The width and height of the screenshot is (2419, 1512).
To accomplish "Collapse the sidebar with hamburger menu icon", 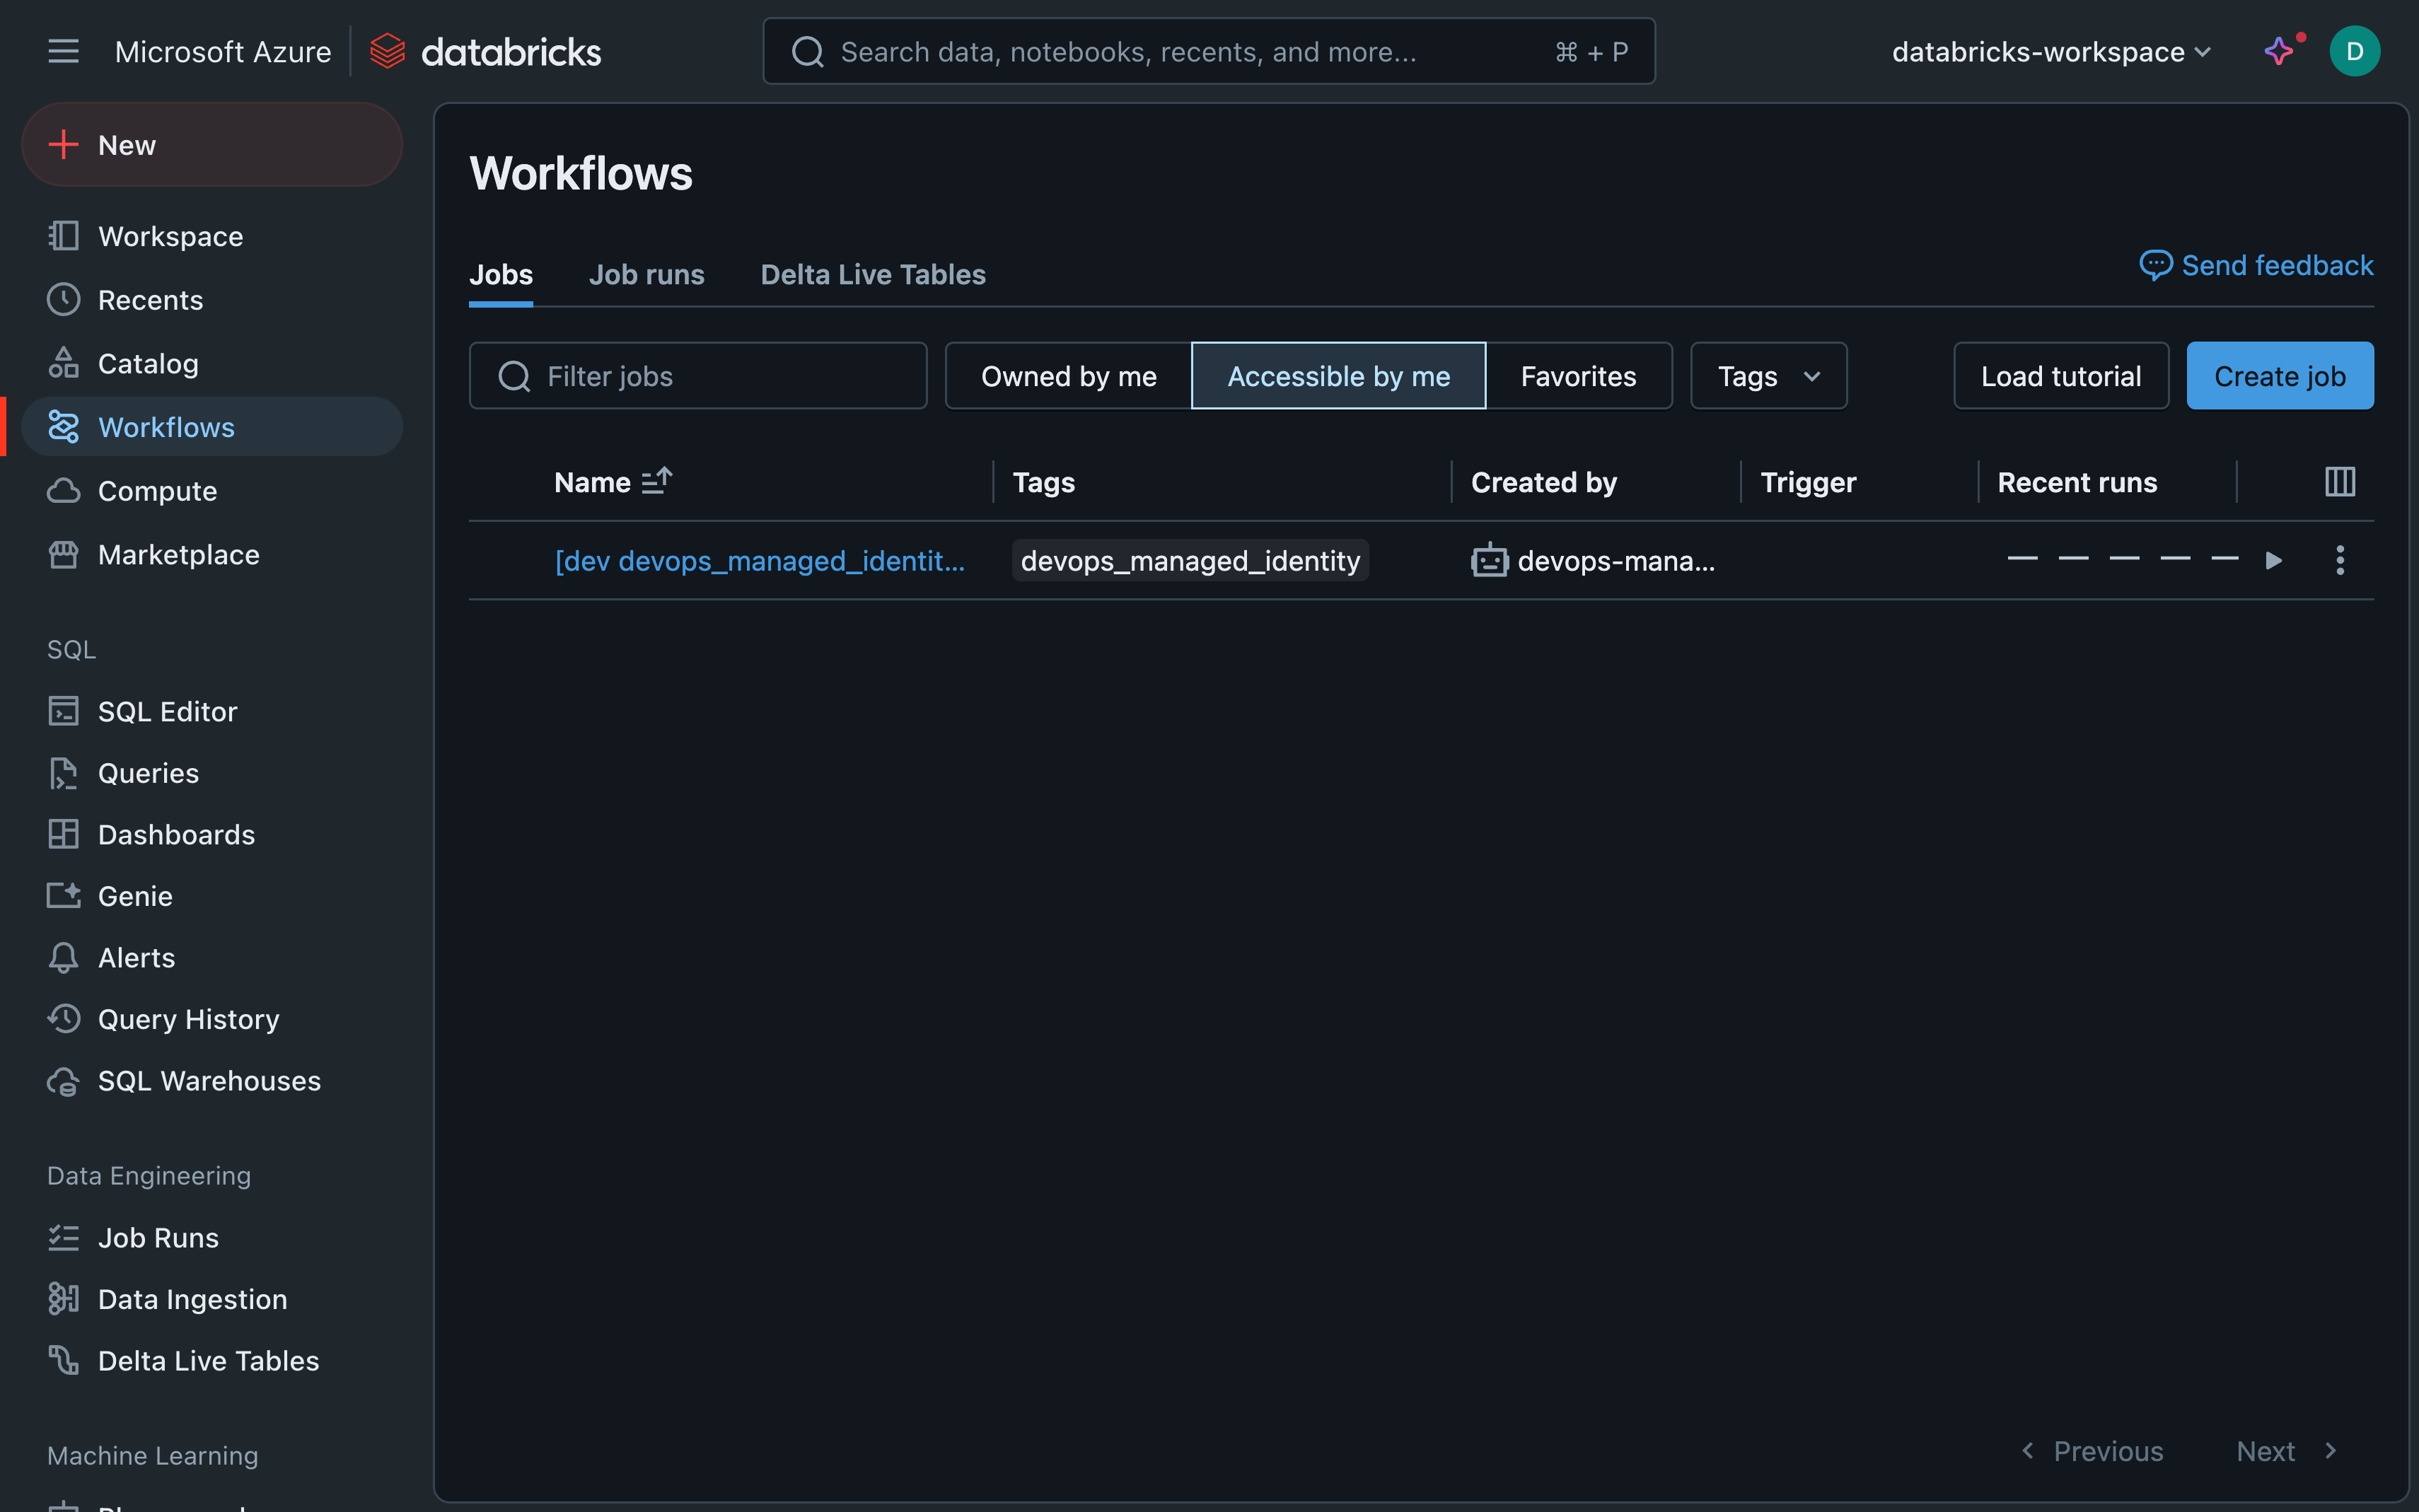I will 63,51.
